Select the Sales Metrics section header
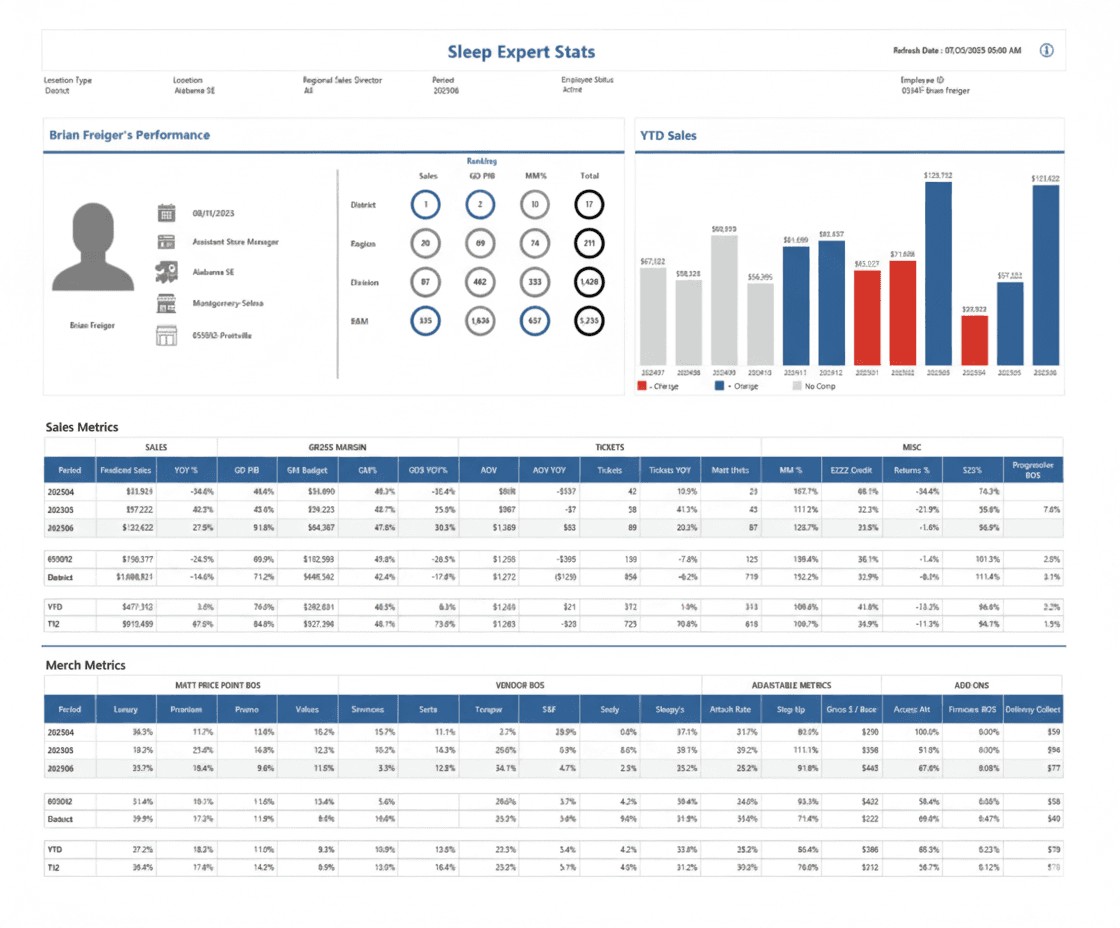Viewport: 1120px width, 928px height. click(x=80, y=426)
